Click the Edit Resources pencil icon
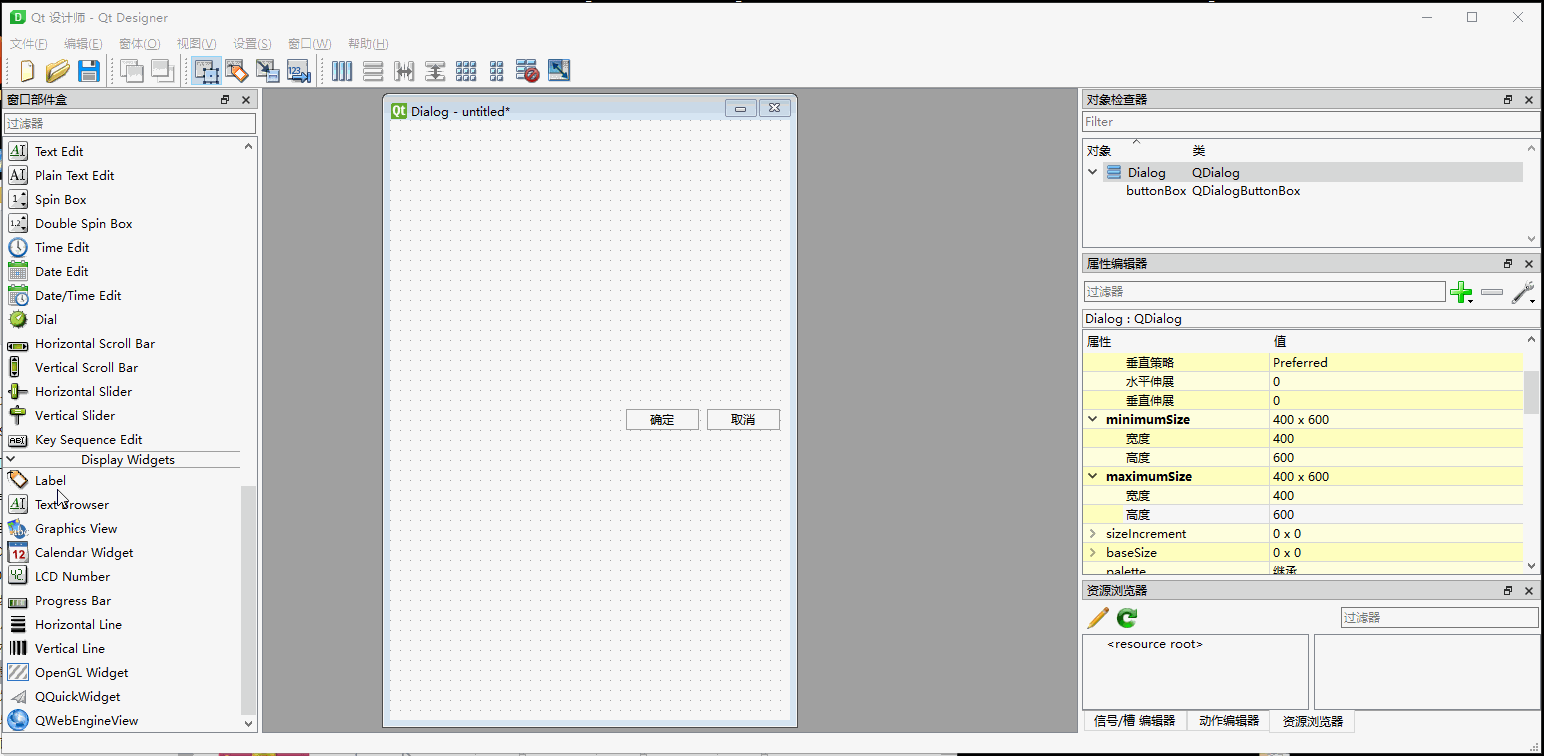Viewport: 1544px width, 756px height. [x=1096, y=617]
